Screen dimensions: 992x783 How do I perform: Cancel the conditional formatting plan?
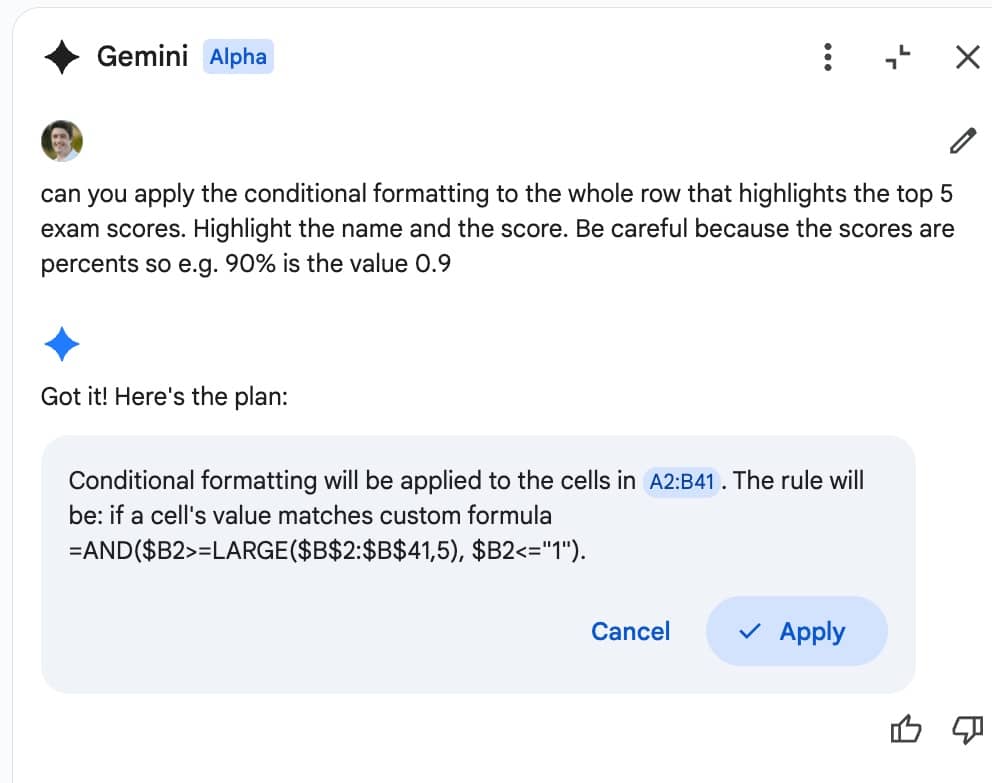click(630, 631)
